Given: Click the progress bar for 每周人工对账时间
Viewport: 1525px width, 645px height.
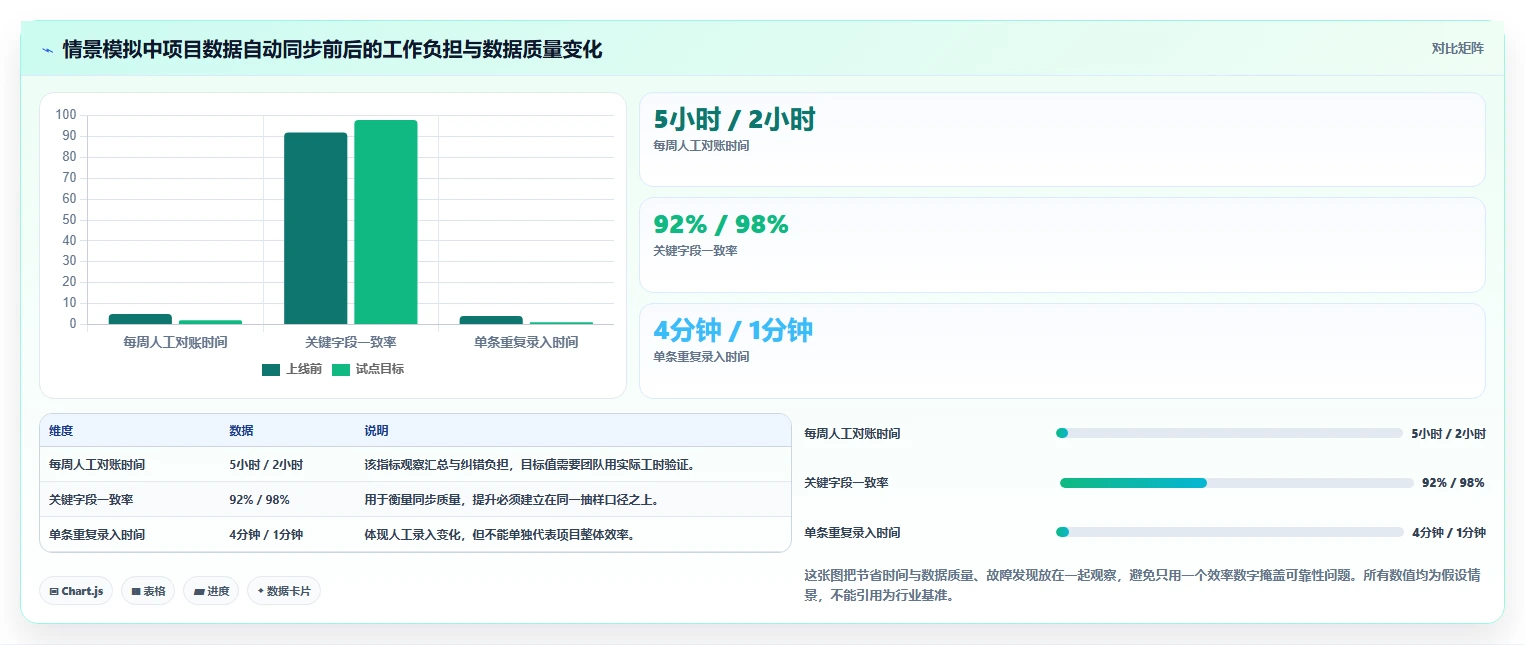Looking at the screenshot, I should [x=1229, y=433].
